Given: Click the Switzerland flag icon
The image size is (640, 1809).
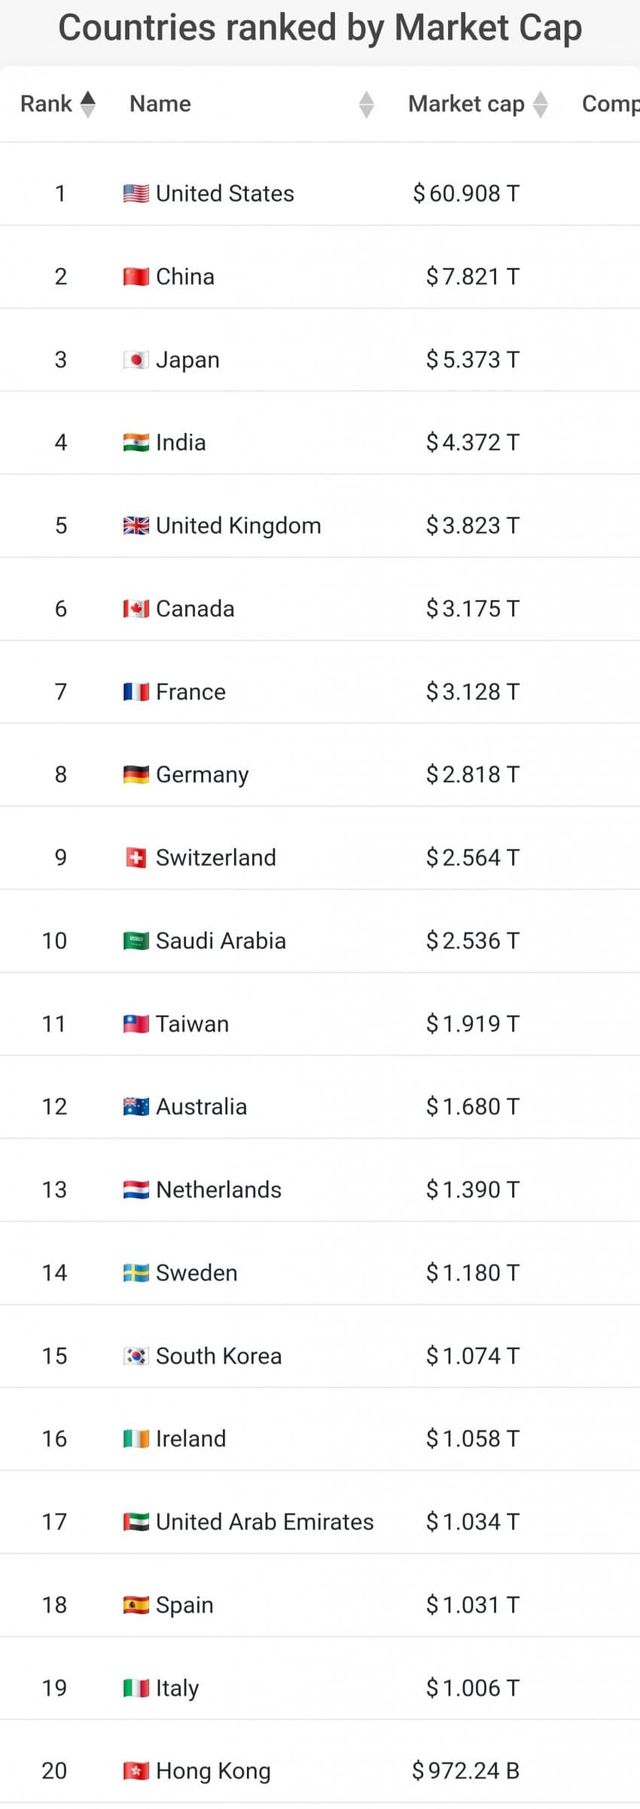Looking at the screenshot, I should (136, 858).
